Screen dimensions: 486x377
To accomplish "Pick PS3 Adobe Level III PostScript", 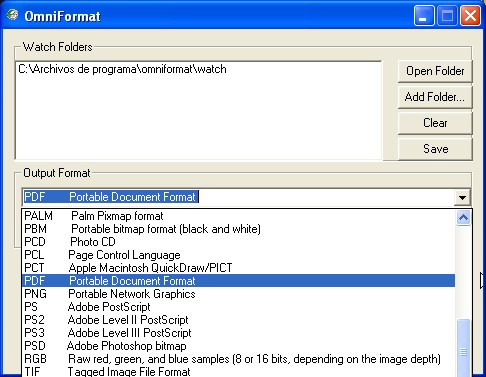I will [238, 333].
